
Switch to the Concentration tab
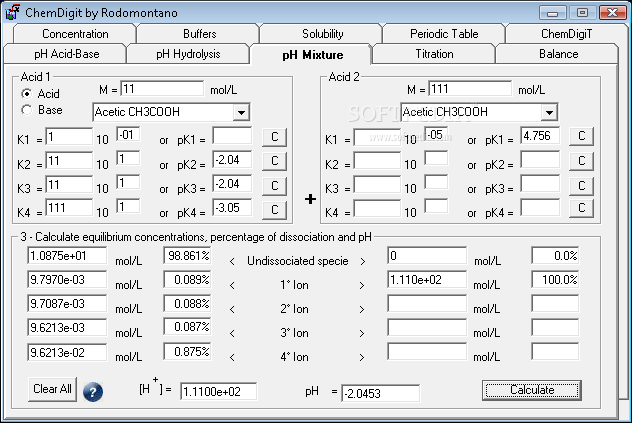[75, 34]
